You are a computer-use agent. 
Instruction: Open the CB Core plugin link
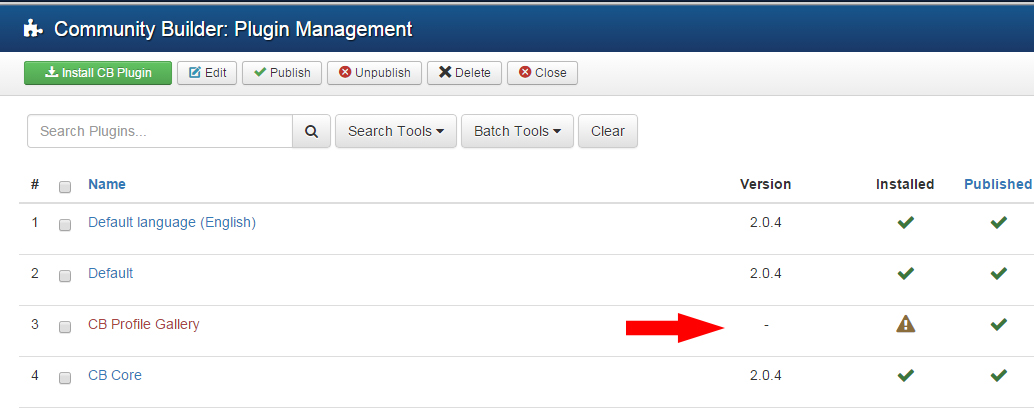[x=115, y=375]
